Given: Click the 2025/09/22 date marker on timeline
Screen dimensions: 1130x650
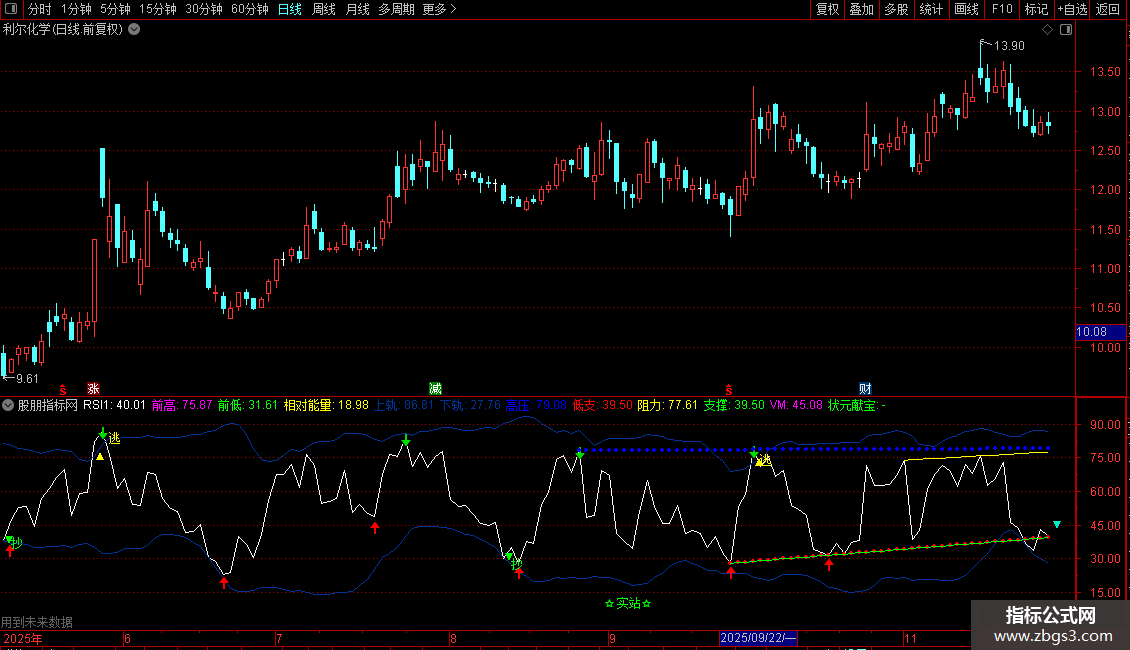Looking at the screenshot, I should coord(758,637).
